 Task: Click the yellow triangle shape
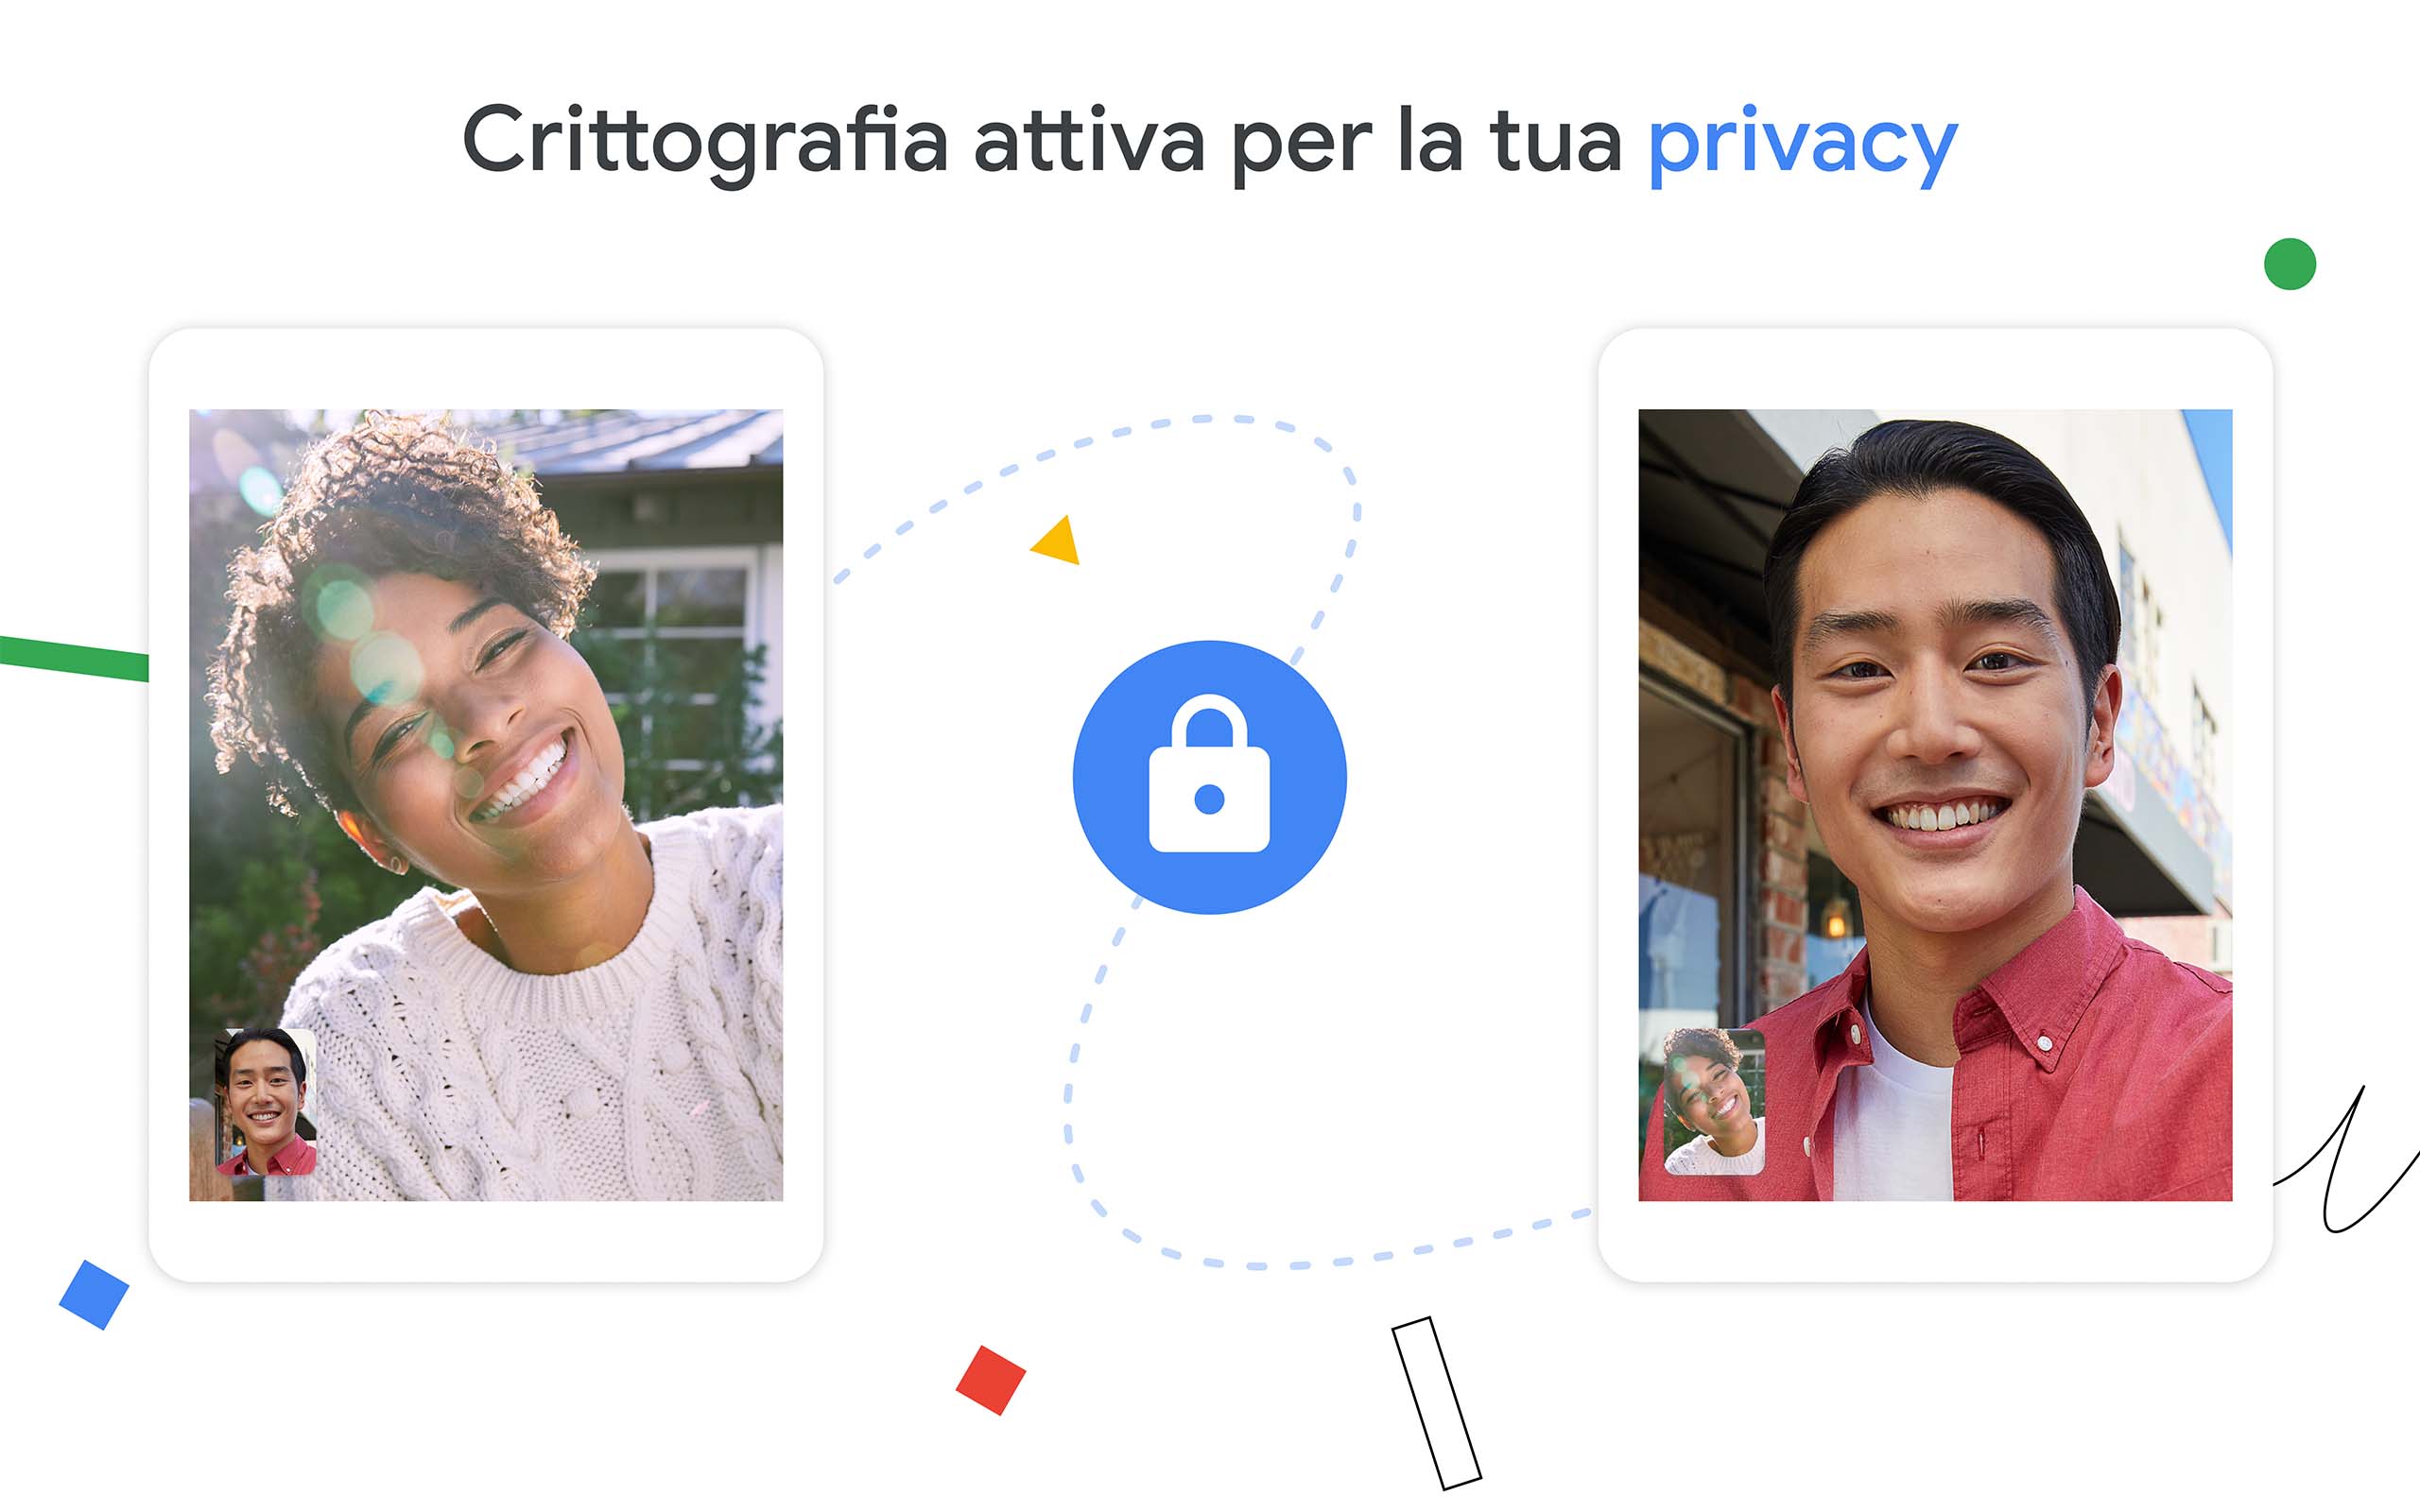tap(1059, 544)
